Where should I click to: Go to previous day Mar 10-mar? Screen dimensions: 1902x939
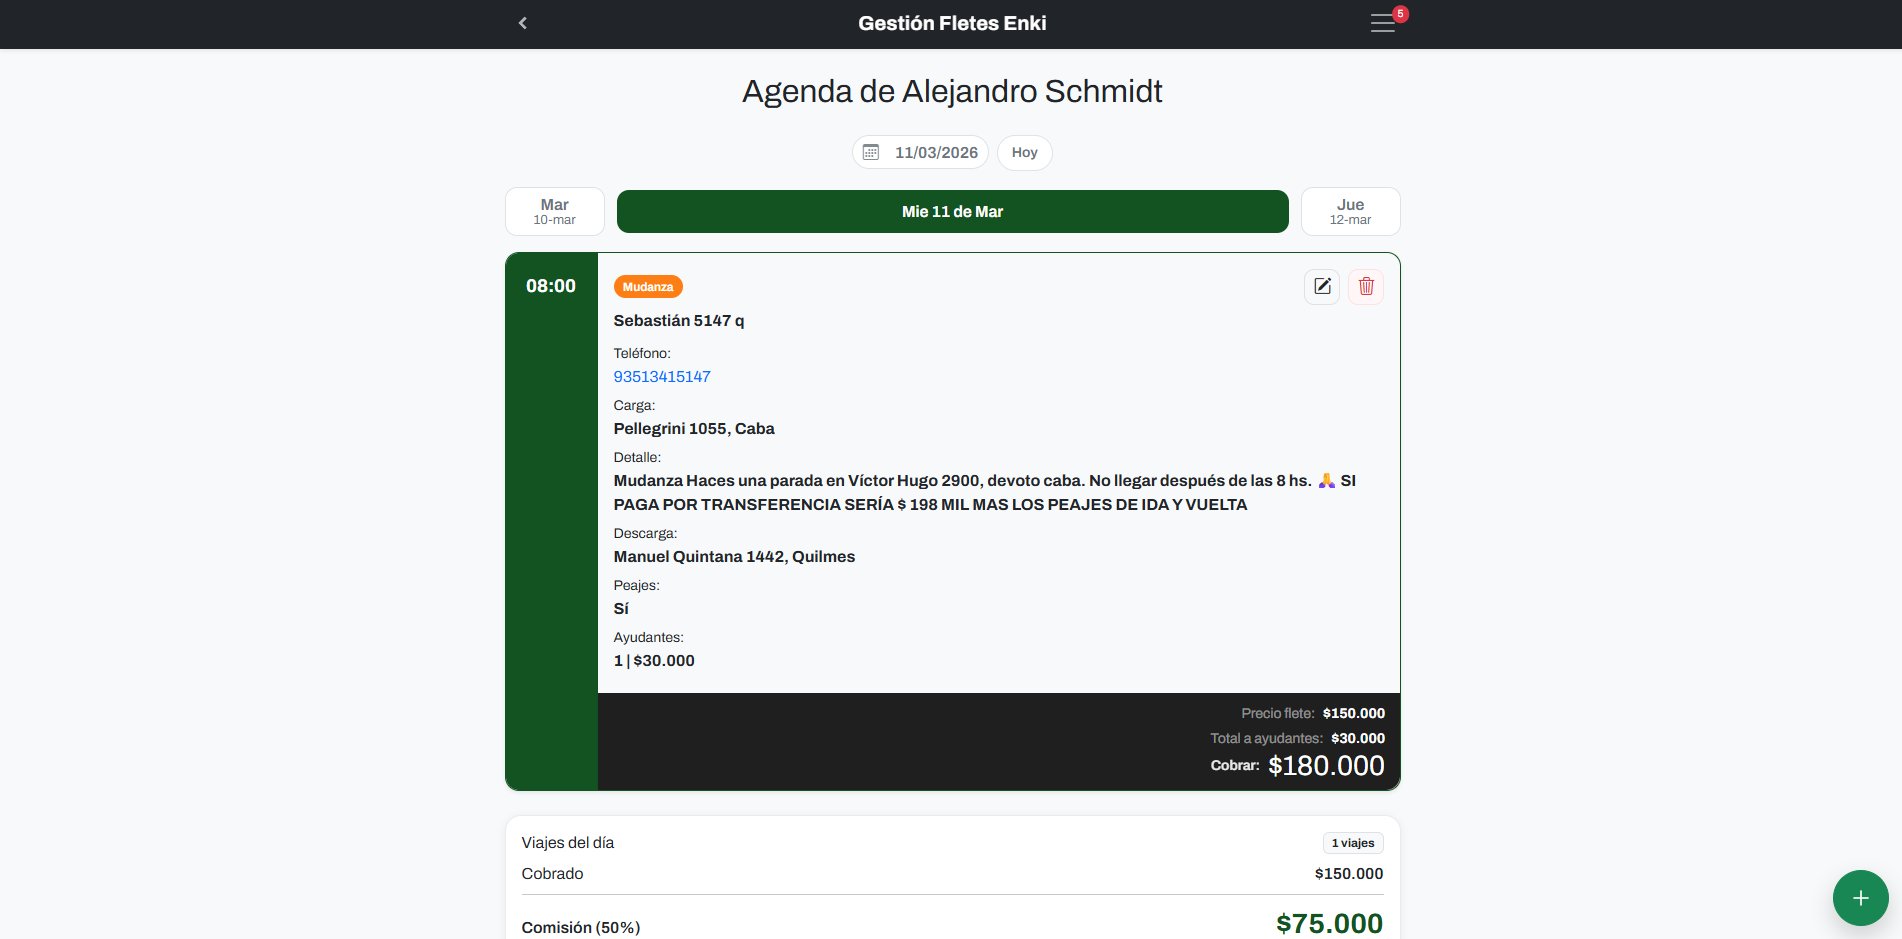click(555, 211)
